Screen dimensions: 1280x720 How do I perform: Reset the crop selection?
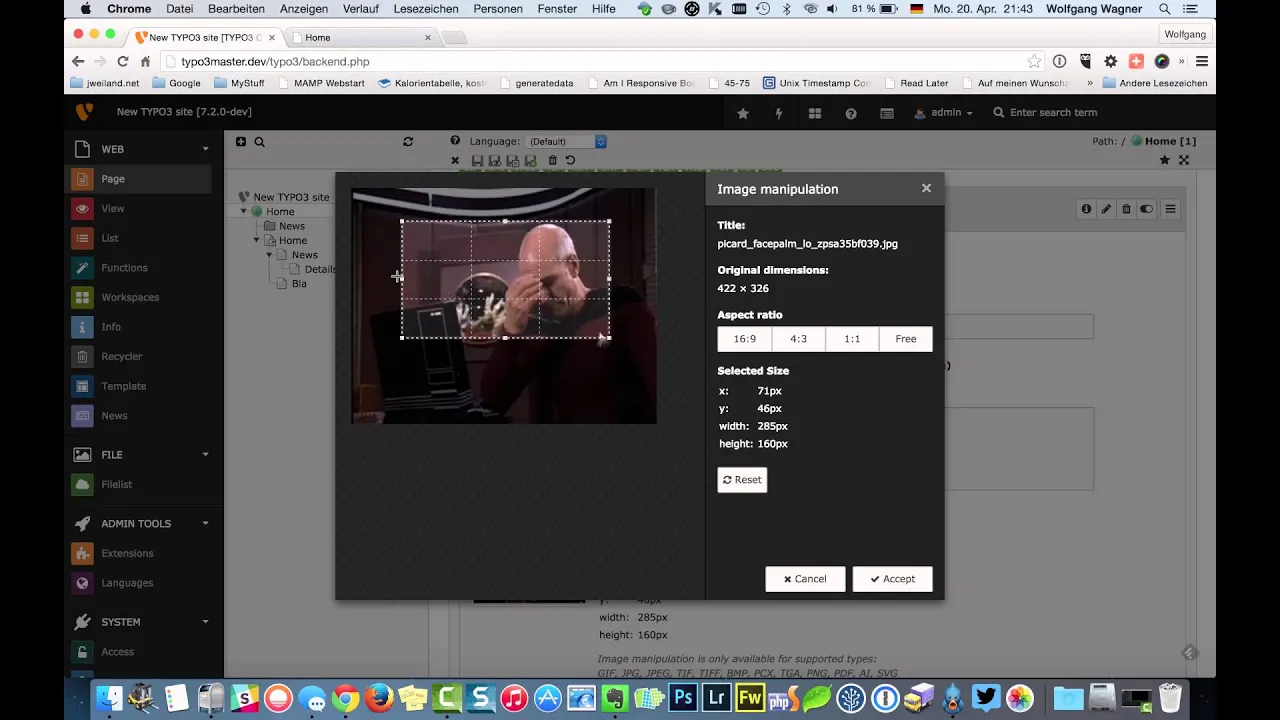pos(742,480)
